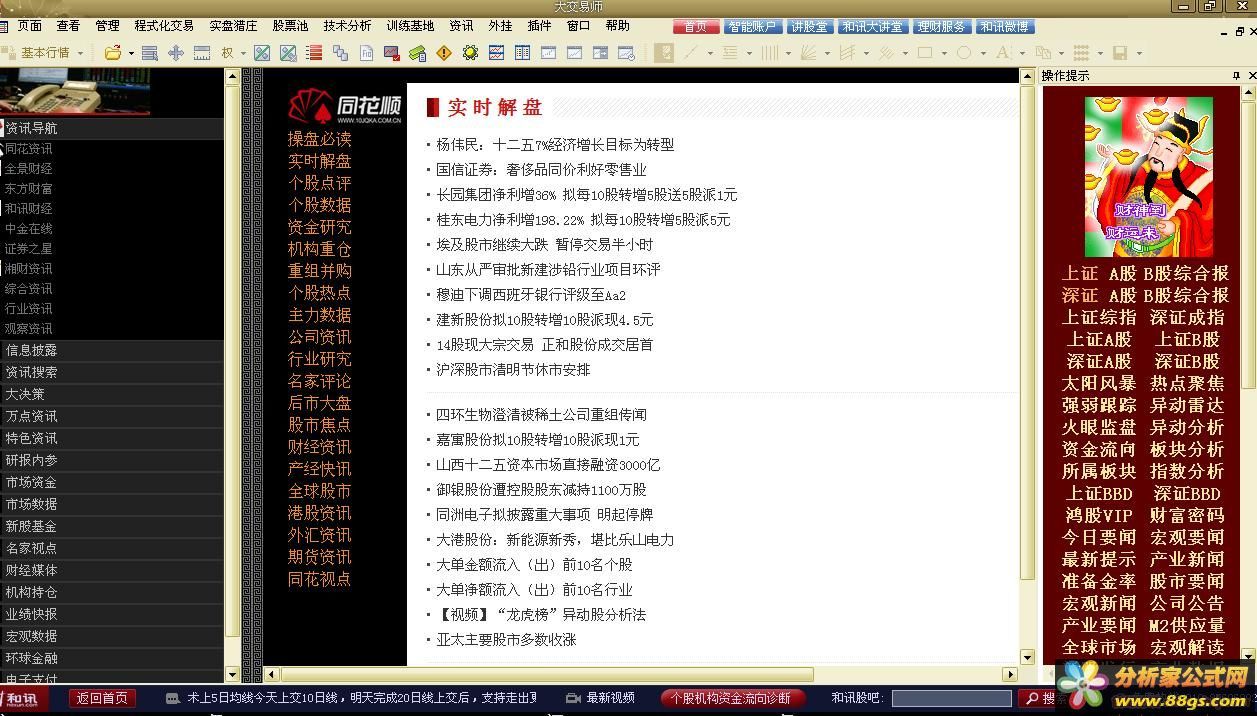
Task: Click the green money bills toolbar icon
Action: pos(418,53)
